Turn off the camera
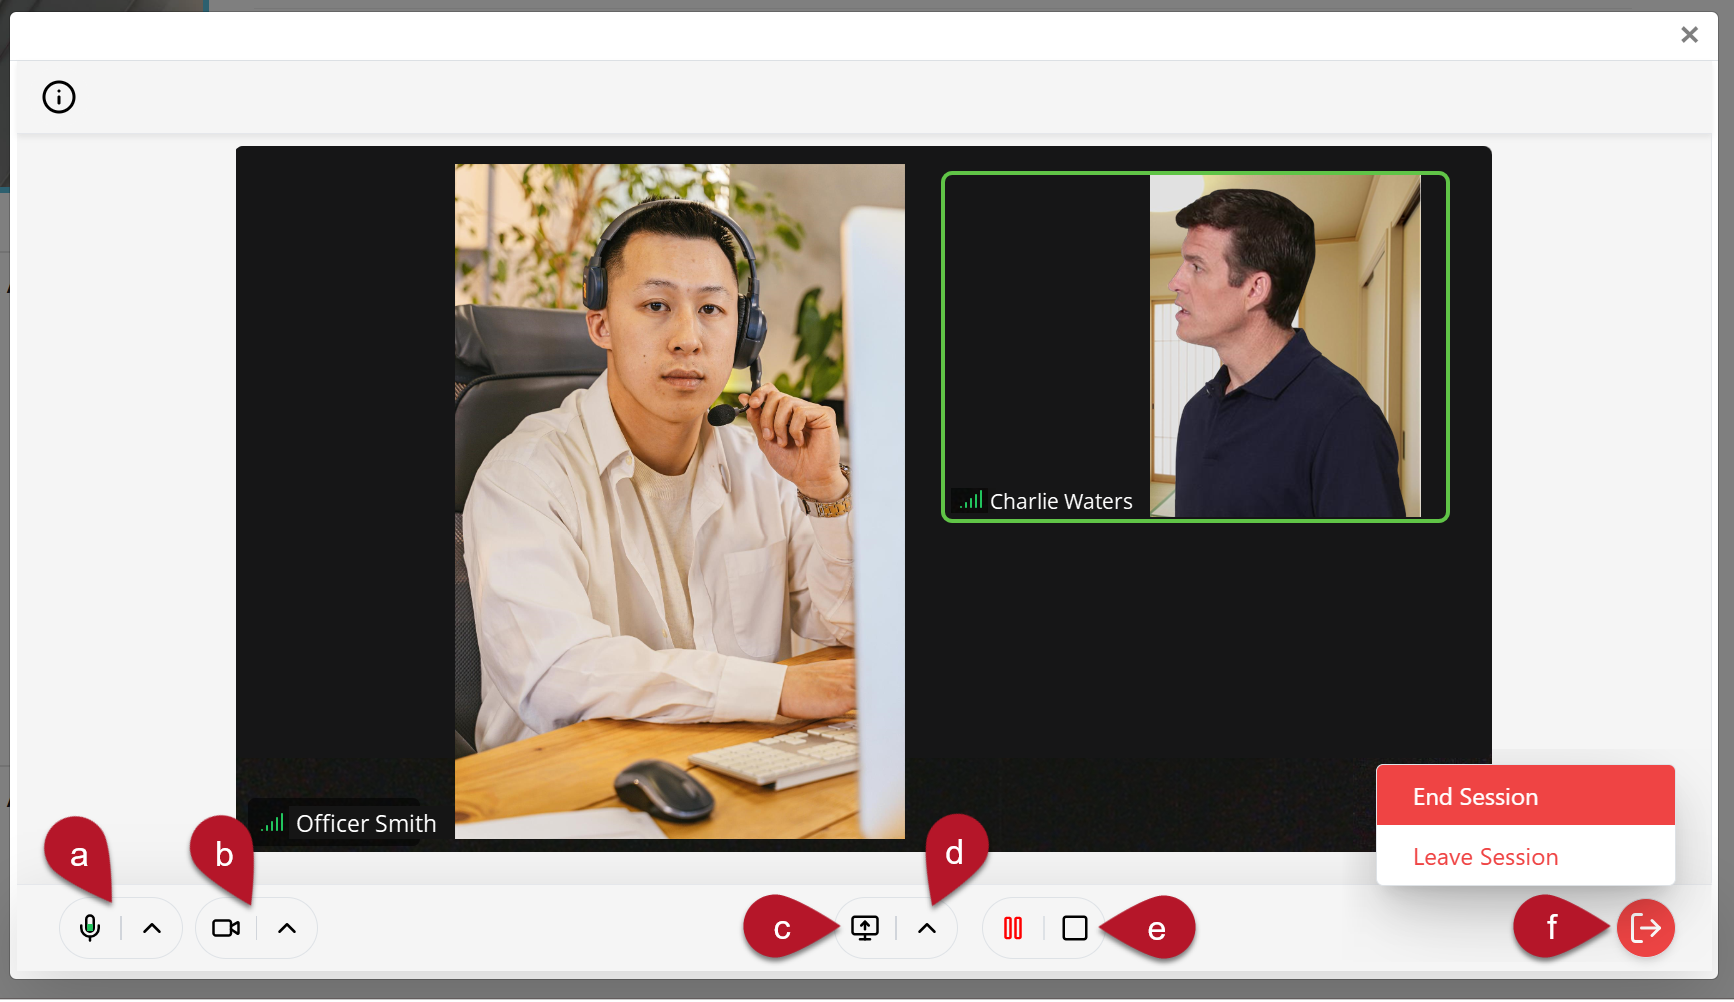The height and width of the screenshot is (1002, 1734). (226, 928)
